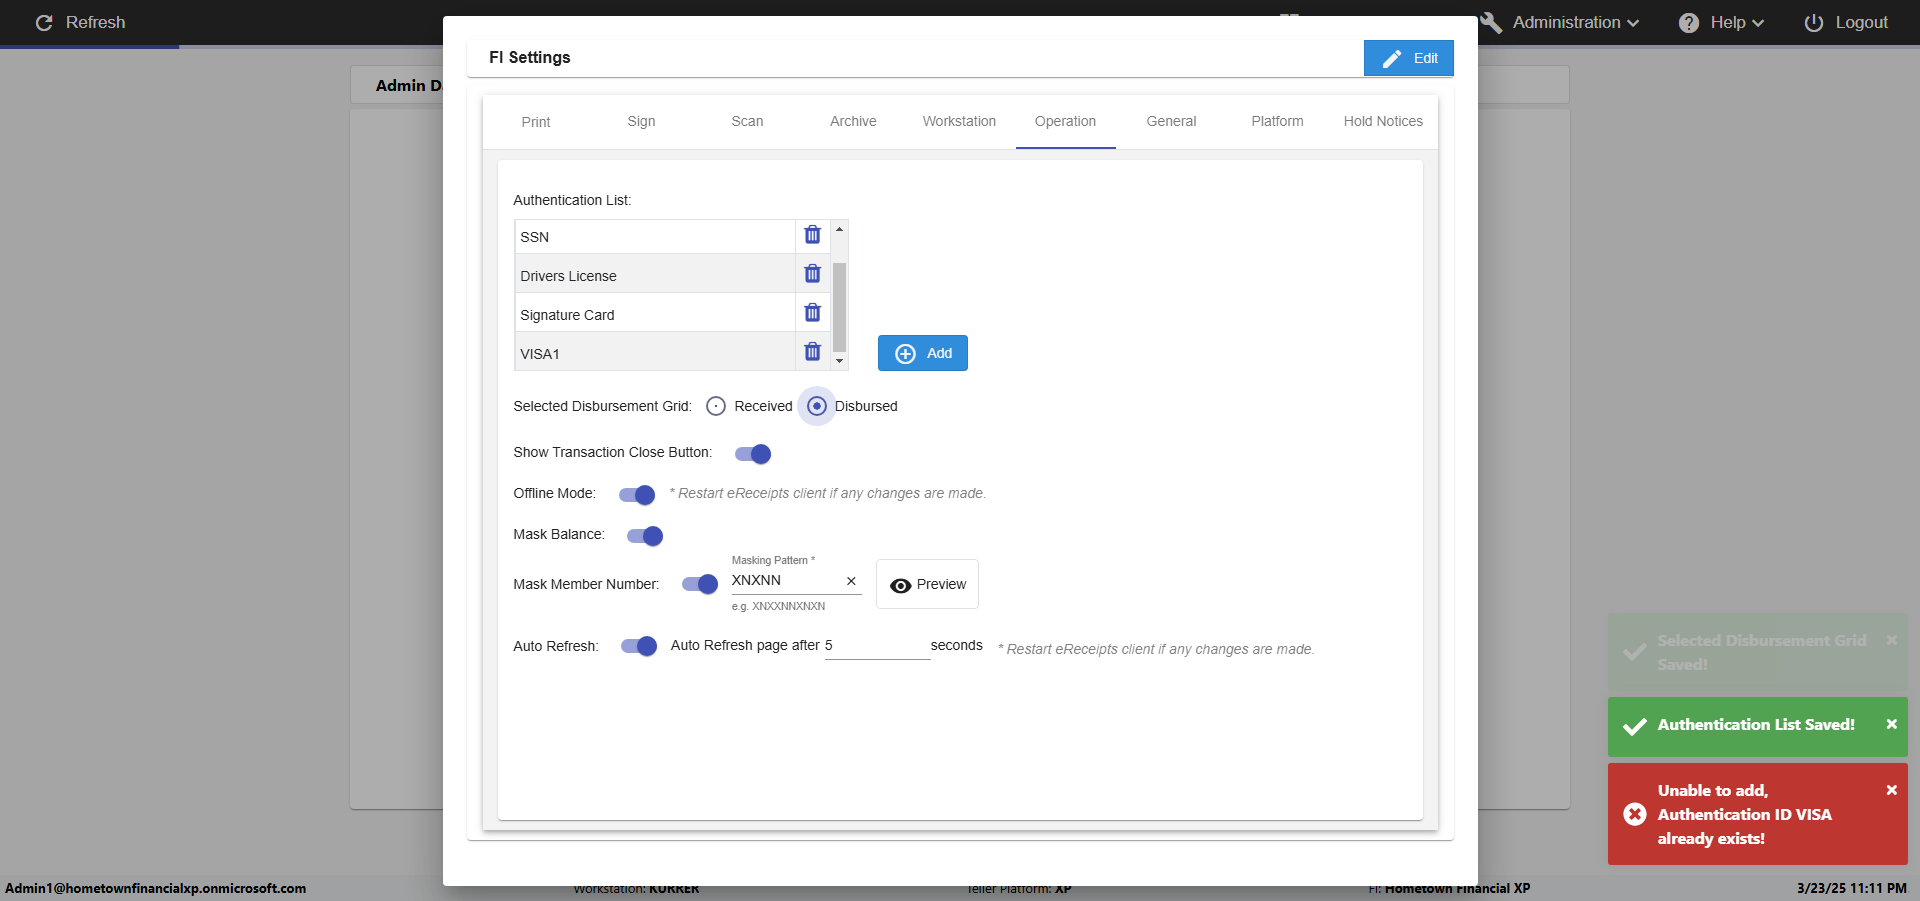Click the auto refresh seconds field
Screen dimensions: 1920x901
[877, 646]
